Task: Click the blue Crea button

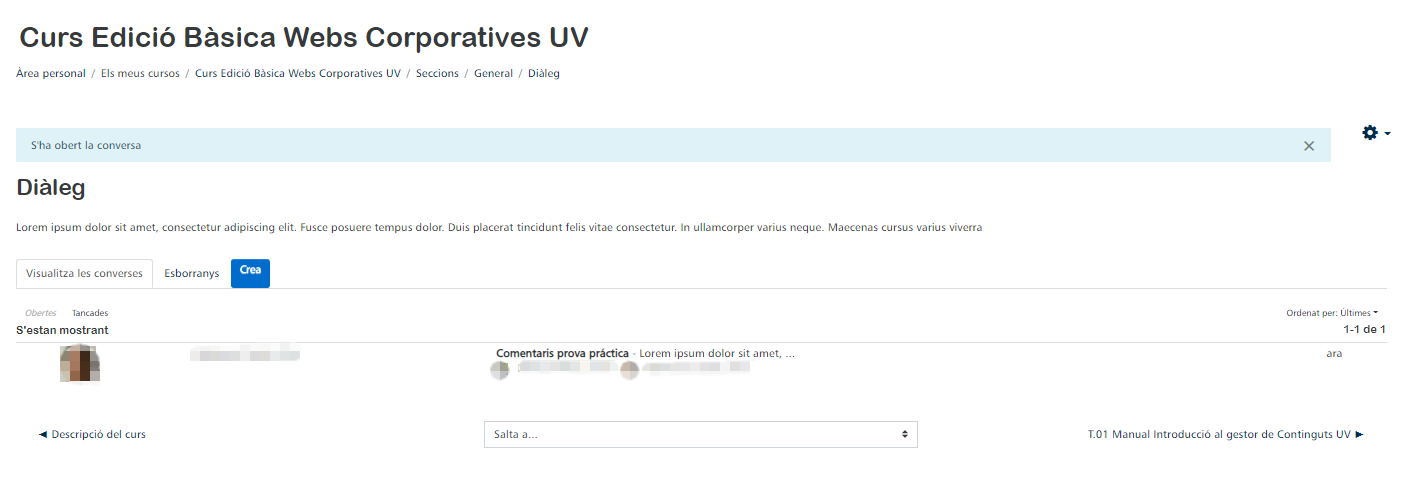Action: coord(250,273)
